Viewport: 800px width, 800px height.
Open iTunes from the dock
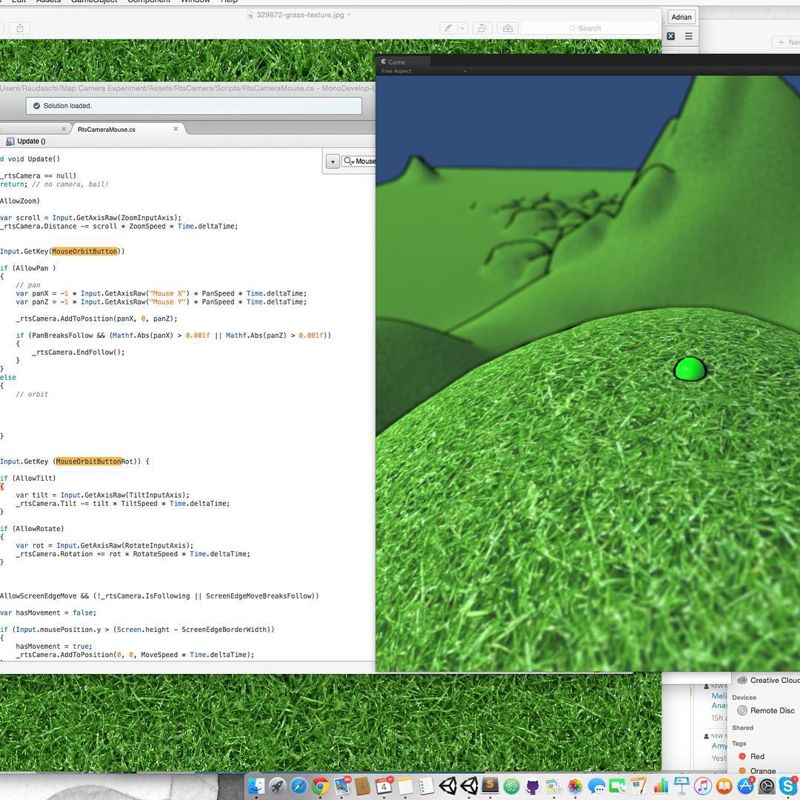coord(703,787)
